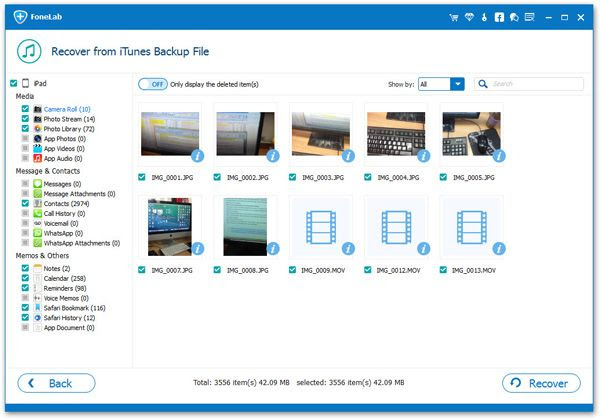Click the iTunes music note icon
This screenshot has width=600, height=419.
29,51
